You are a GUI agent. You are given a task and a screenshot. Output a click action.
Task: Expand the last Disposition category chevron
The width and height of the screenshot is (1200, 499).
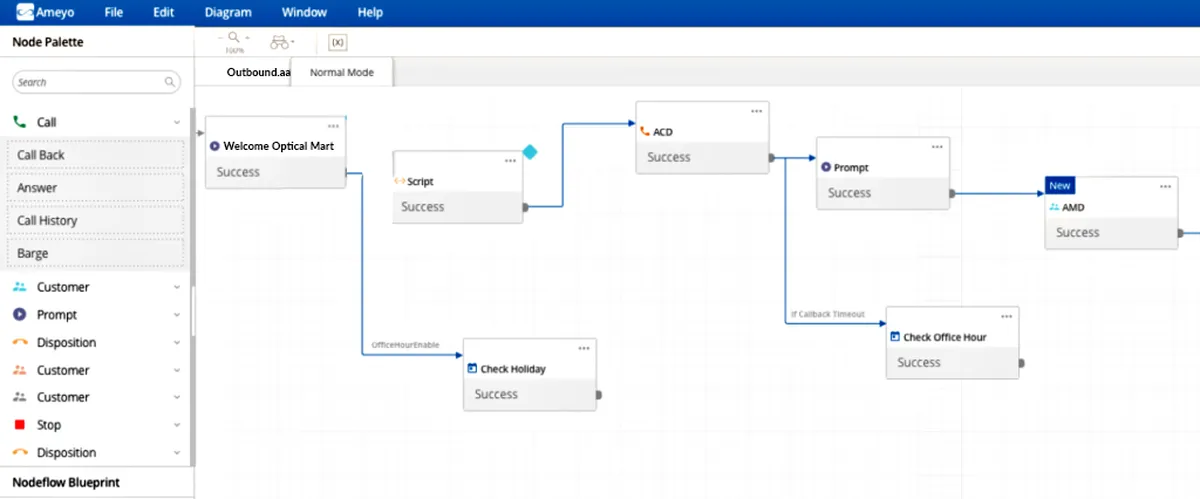pyautogui.click(x=177, y=453)
